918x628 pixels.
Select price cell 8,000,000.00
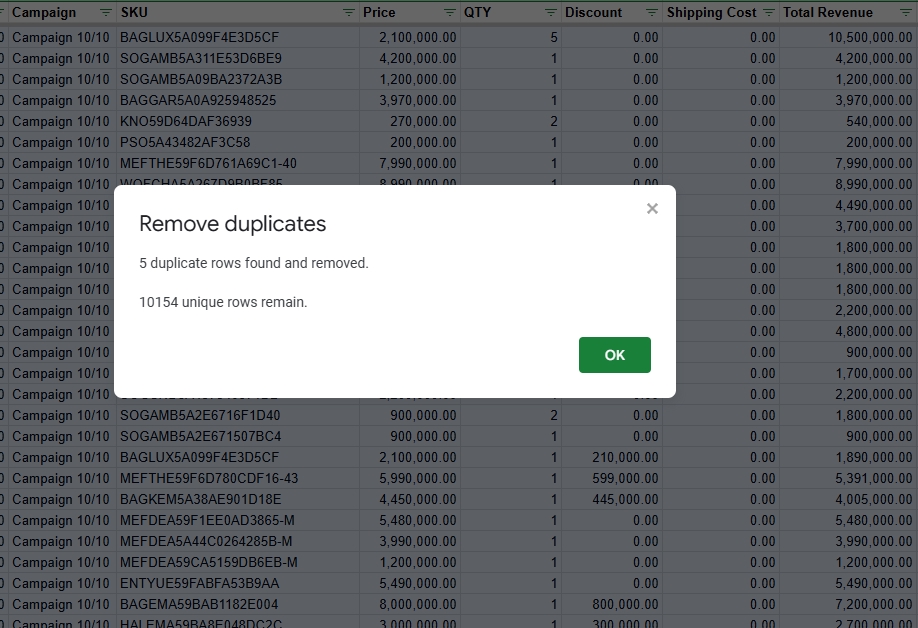click(x=410, y=605)
